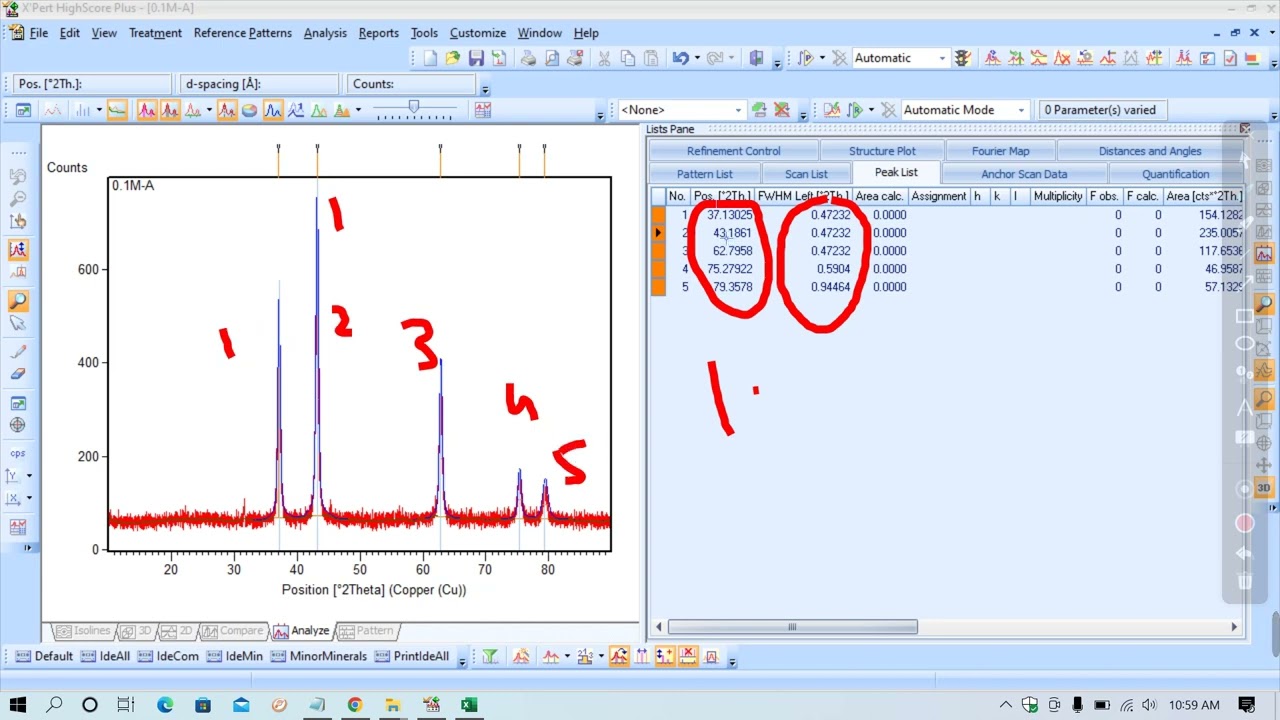This screenshot has width=1280, height=720.
Task: Expand the position readout toolbar overflow arrow
Action: pyautogui.click(x=485, y=88)
